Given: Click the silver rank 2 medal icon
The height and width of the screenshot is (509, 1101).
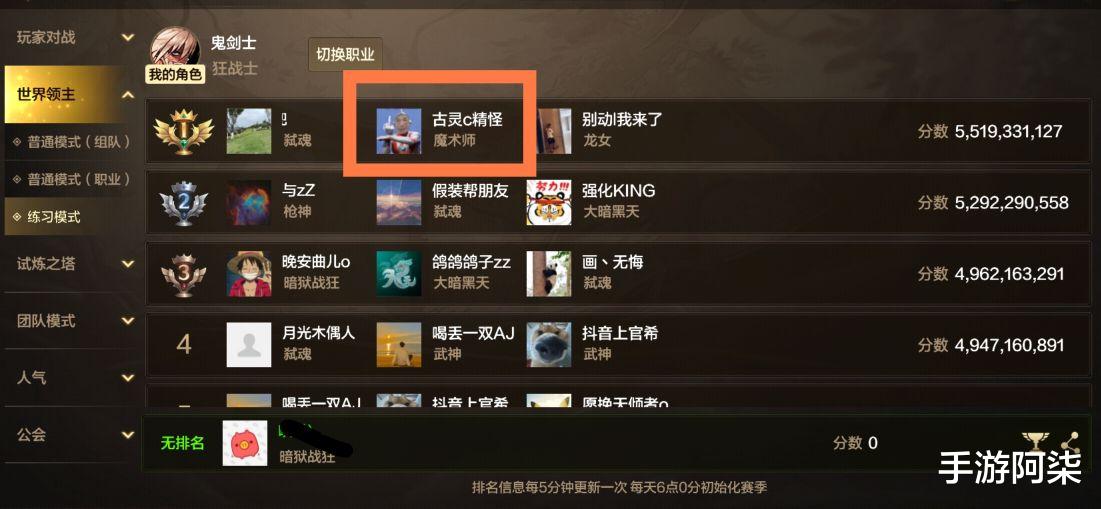Looking at the screenshot, I should click(183, 203).
